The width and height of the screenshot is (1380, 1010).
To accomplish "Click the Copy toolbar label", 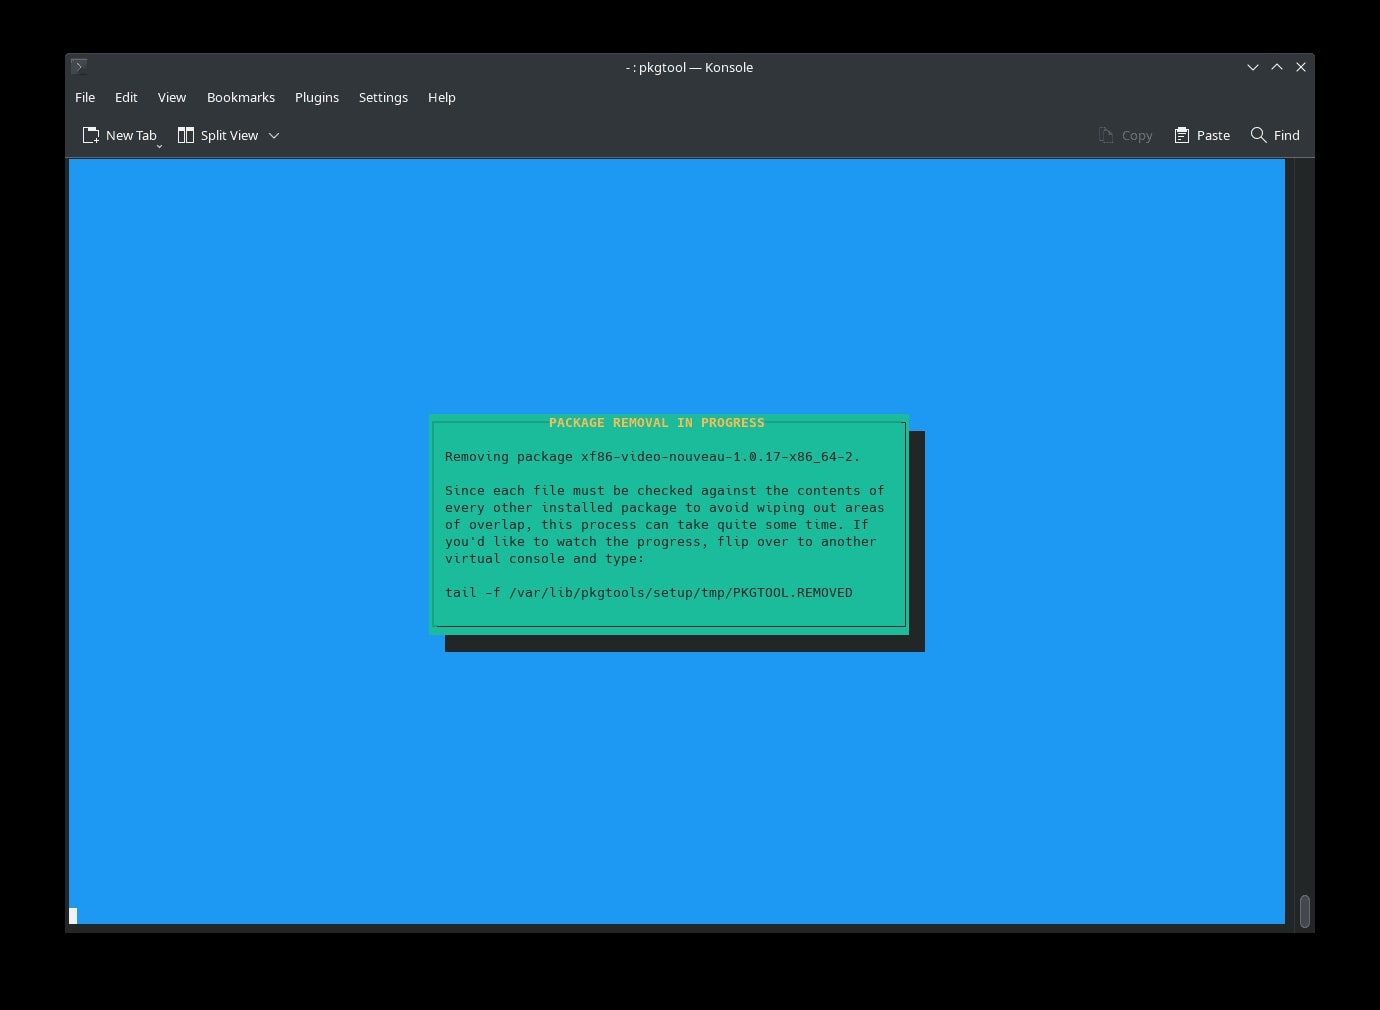I will pyautogui.click(x=1137, y=135).
